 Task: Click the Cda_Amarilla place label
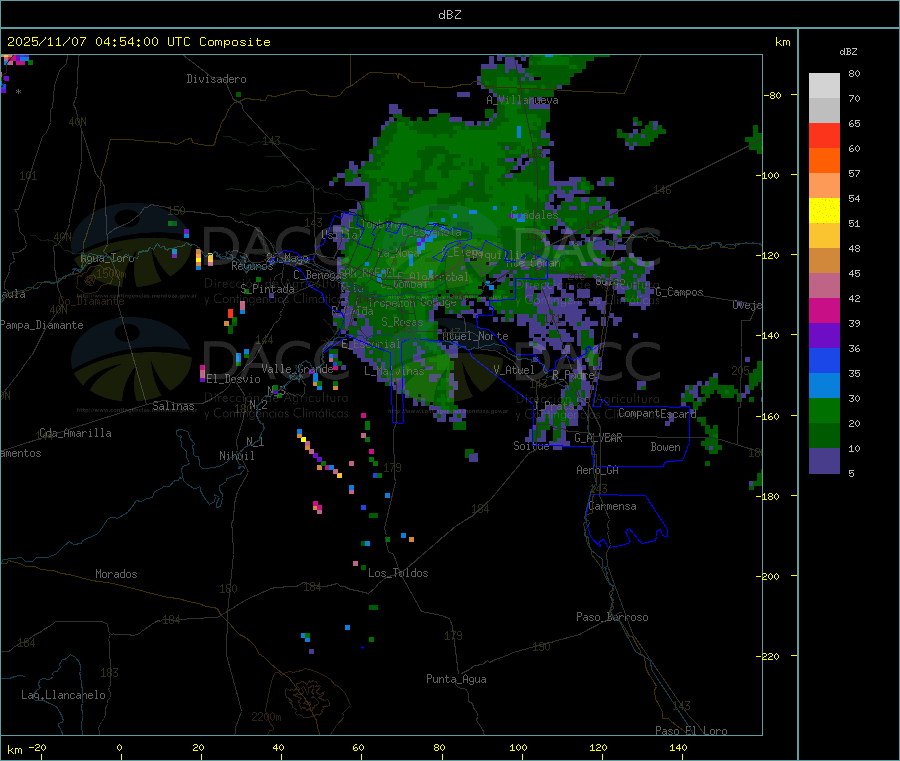click(x=75, y=433)
